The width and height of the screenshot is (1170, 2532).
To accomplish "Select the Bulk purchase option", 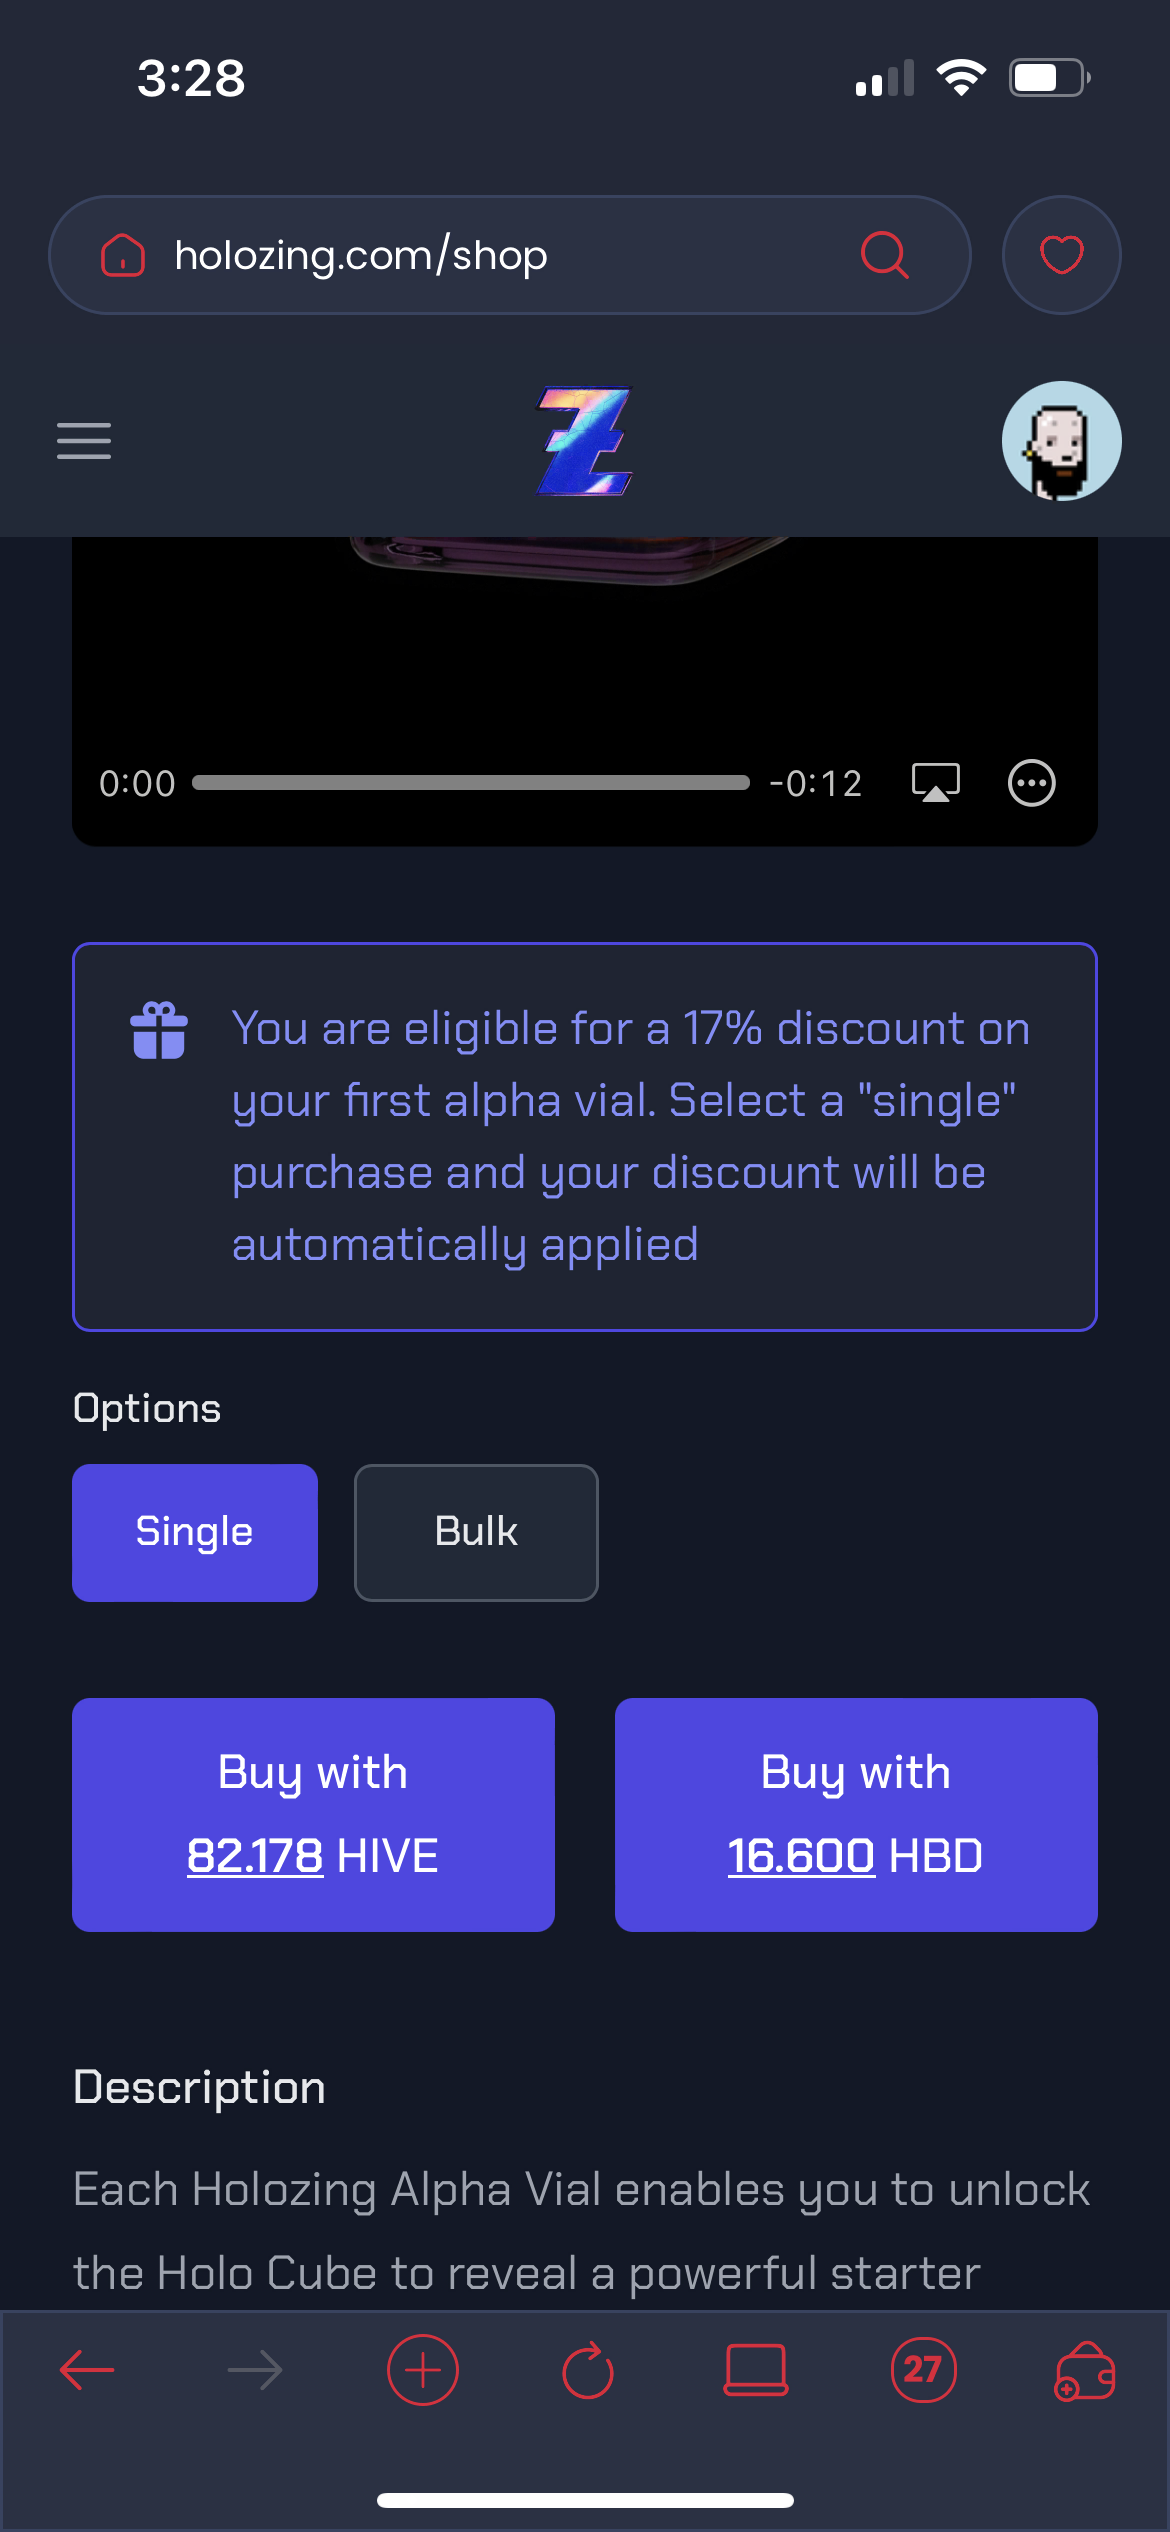I will pos(476,1532).
